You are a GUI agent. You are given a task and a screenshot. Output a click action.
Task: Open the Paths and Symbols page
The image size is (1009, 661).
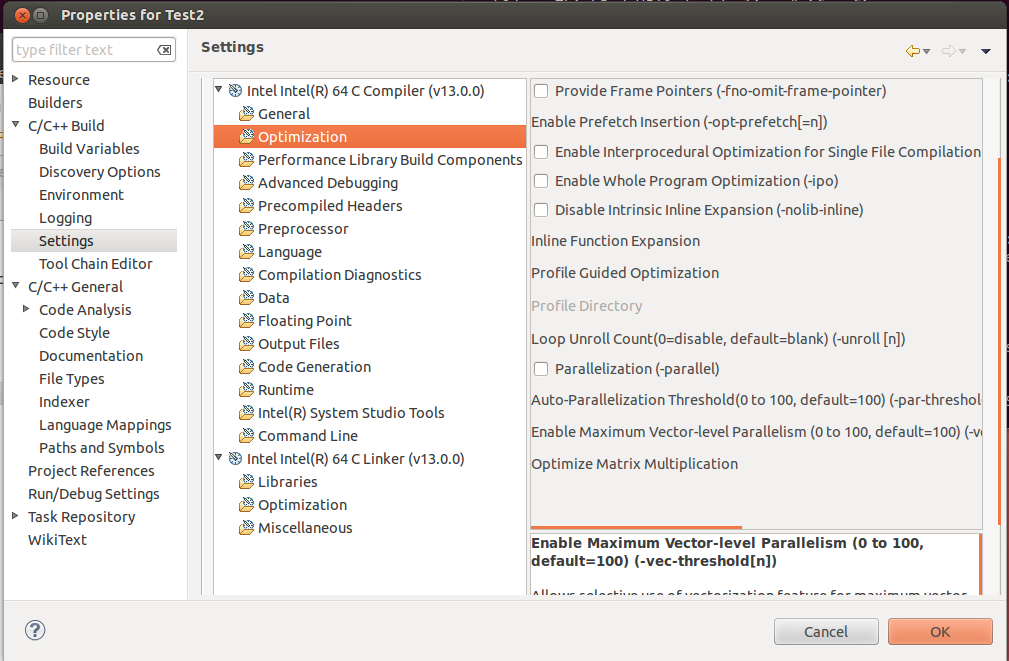tap(102, 448)
